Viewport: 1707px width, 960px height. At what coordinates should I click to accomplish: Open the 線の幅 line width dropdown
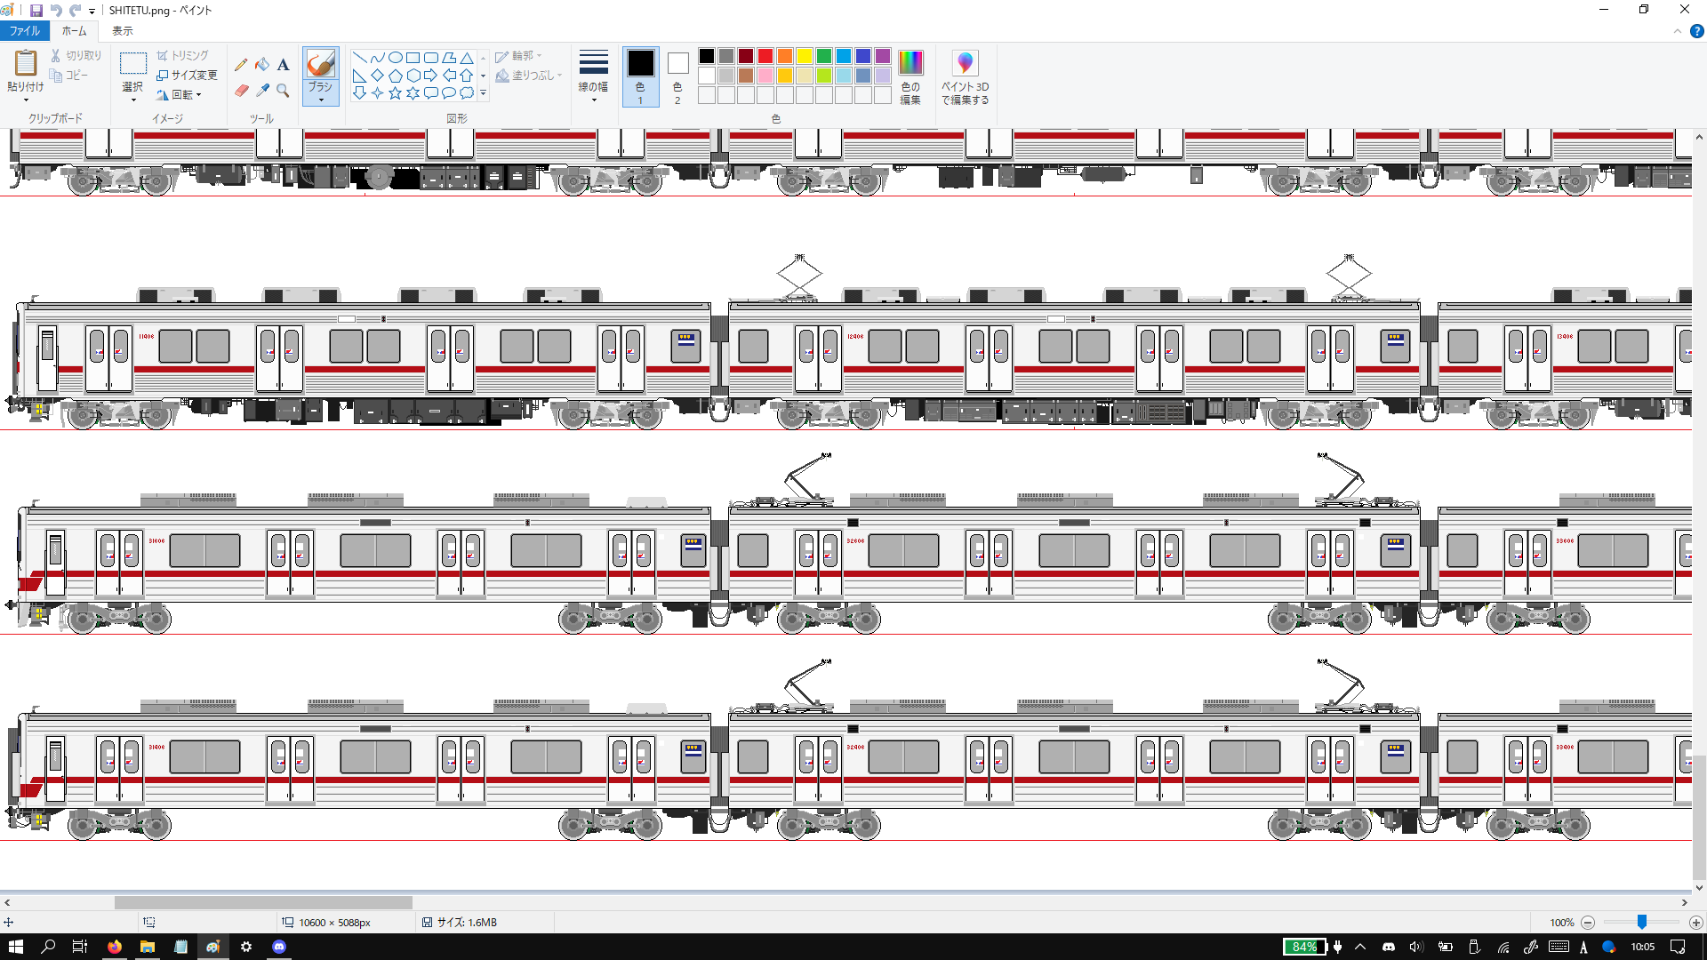tap(593, 77)
